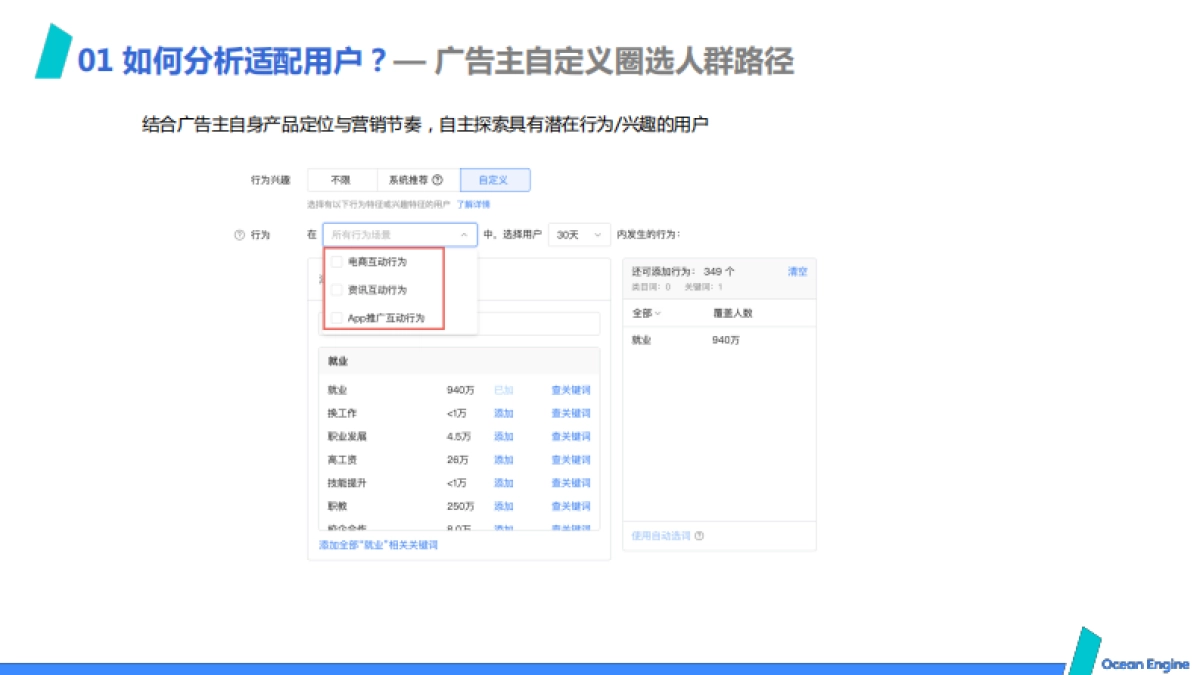Choose the 系统推荐 option
This screenshot has width=1200, height=675.
point(408,180)
